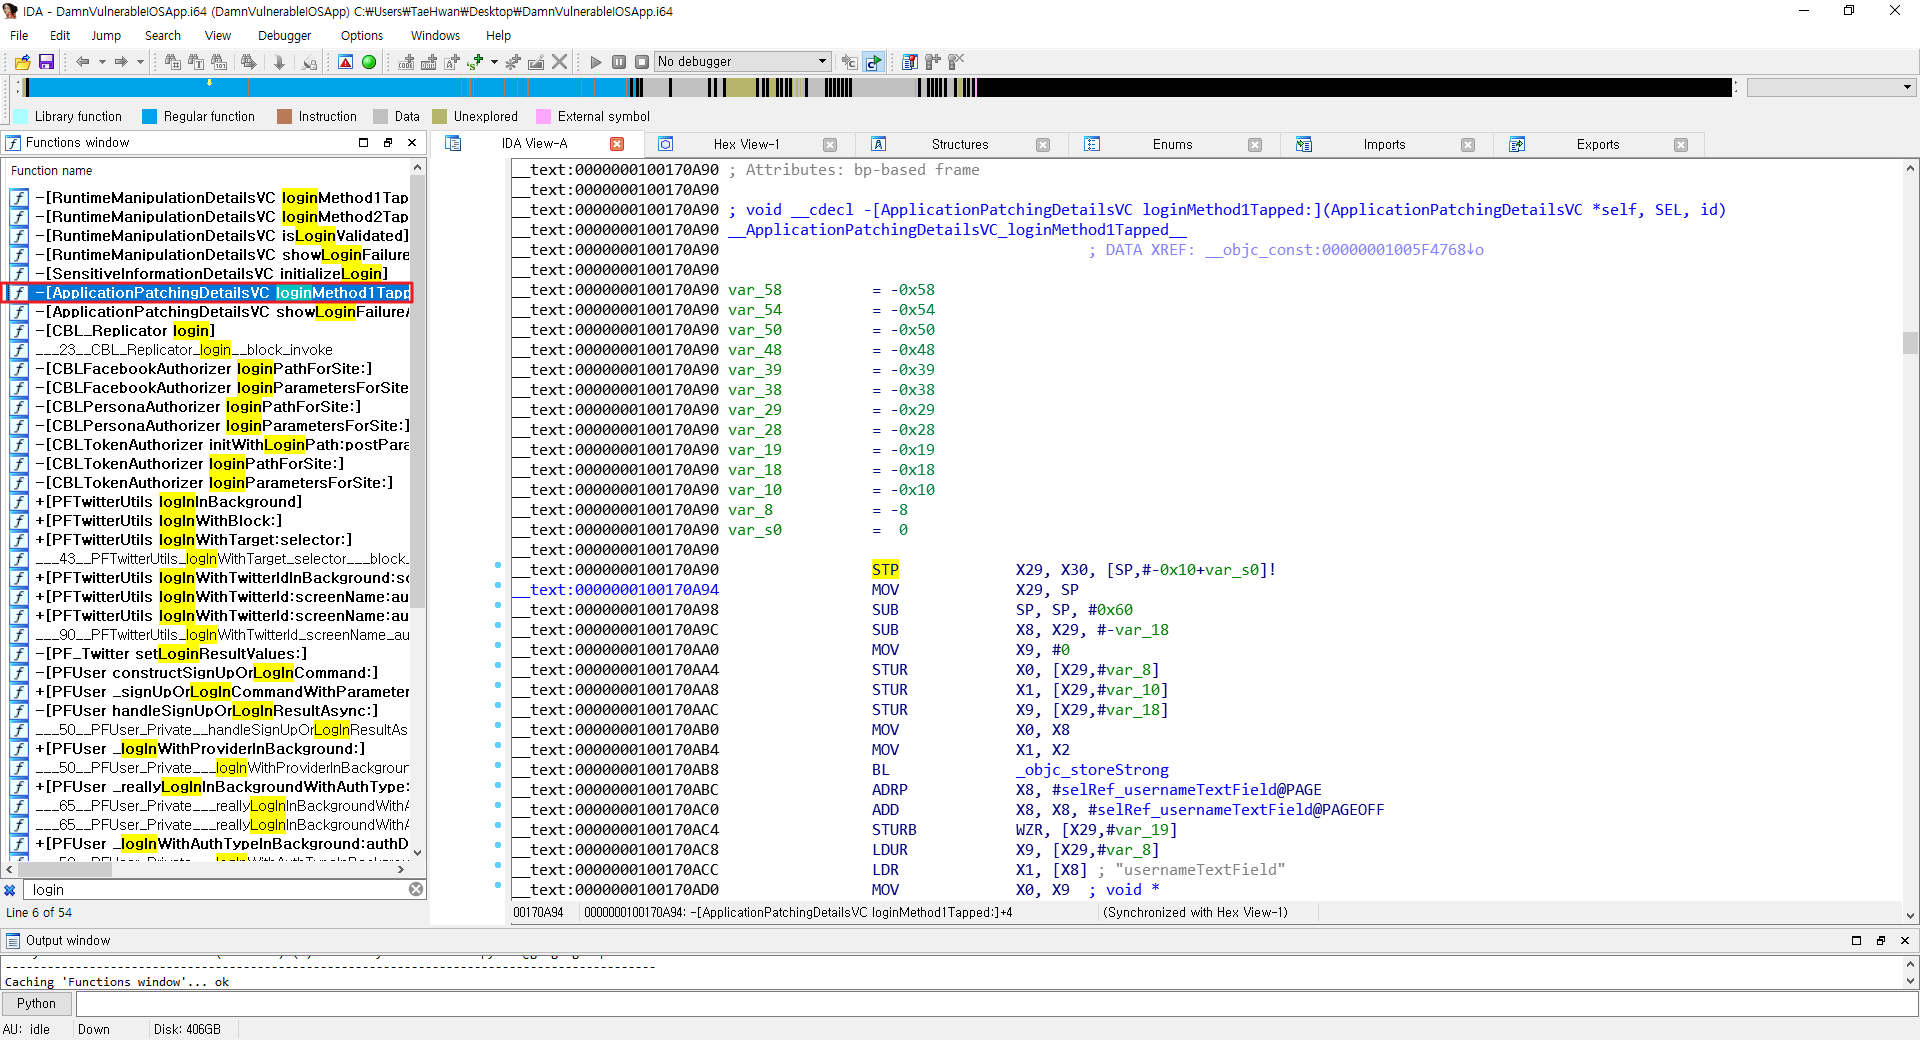
Task: Switch to the Structures tab
Action: 960,144
